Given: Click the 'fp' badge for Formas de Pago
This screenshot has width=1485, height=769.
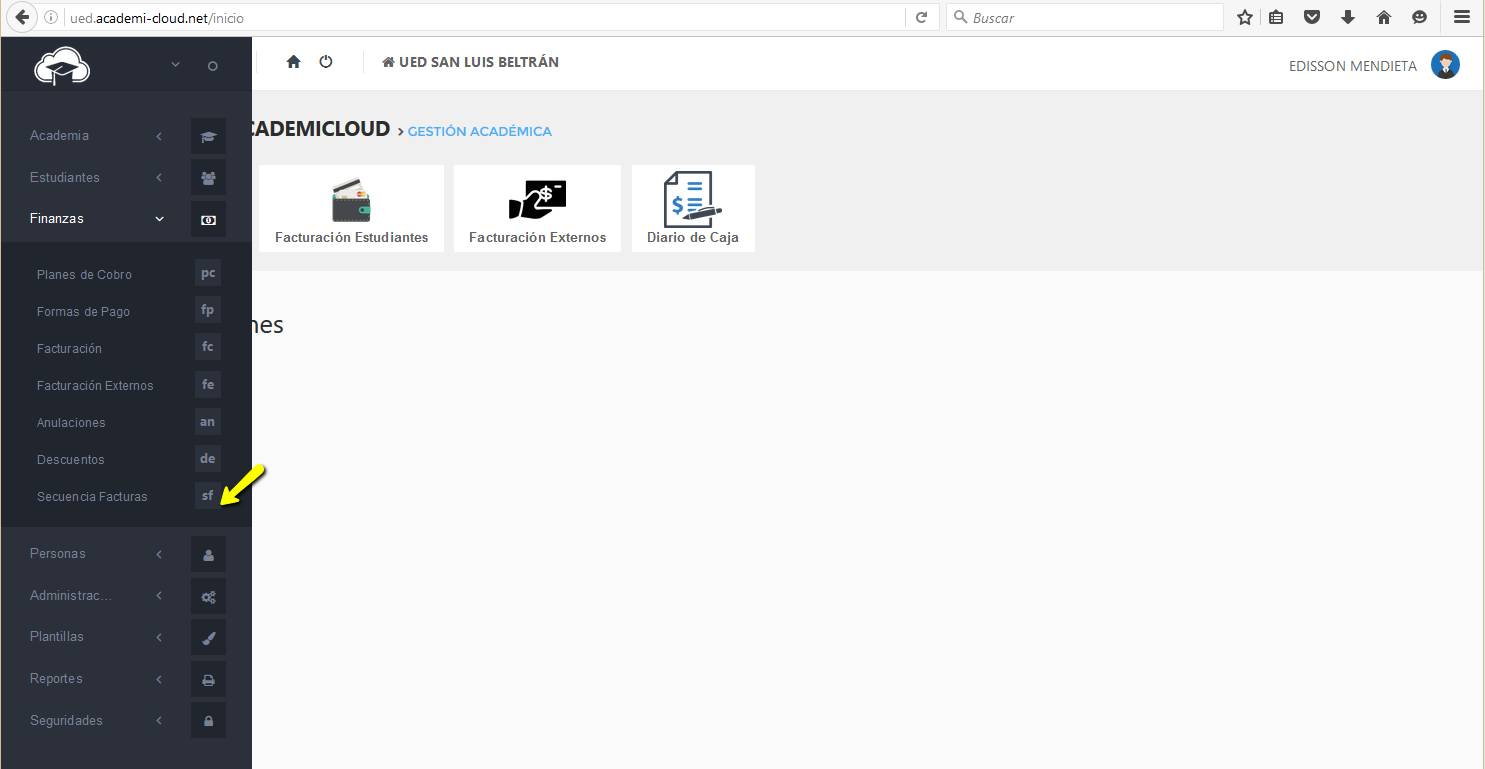Looking at the screenshot, I should [x=208, y=310].
